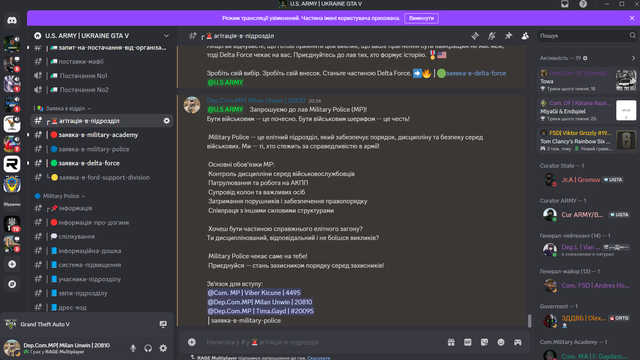The width and height of the screenshot is (640, 360).
Task: Open the MiyaGi & Endspiel activity card
Action: coord(587,111)
